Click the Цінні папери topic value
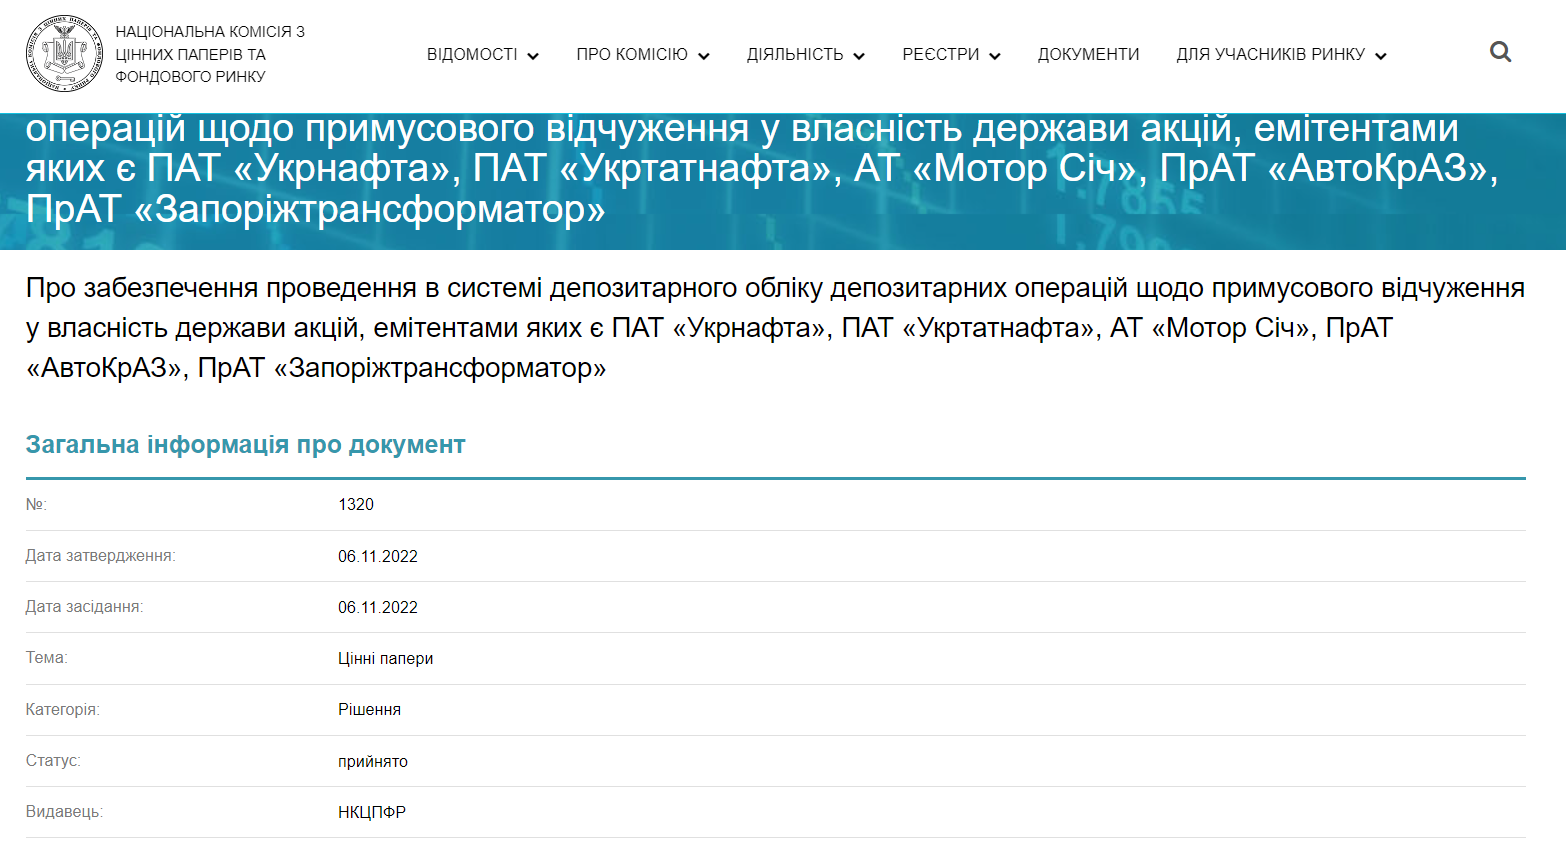 coord(385,659)
